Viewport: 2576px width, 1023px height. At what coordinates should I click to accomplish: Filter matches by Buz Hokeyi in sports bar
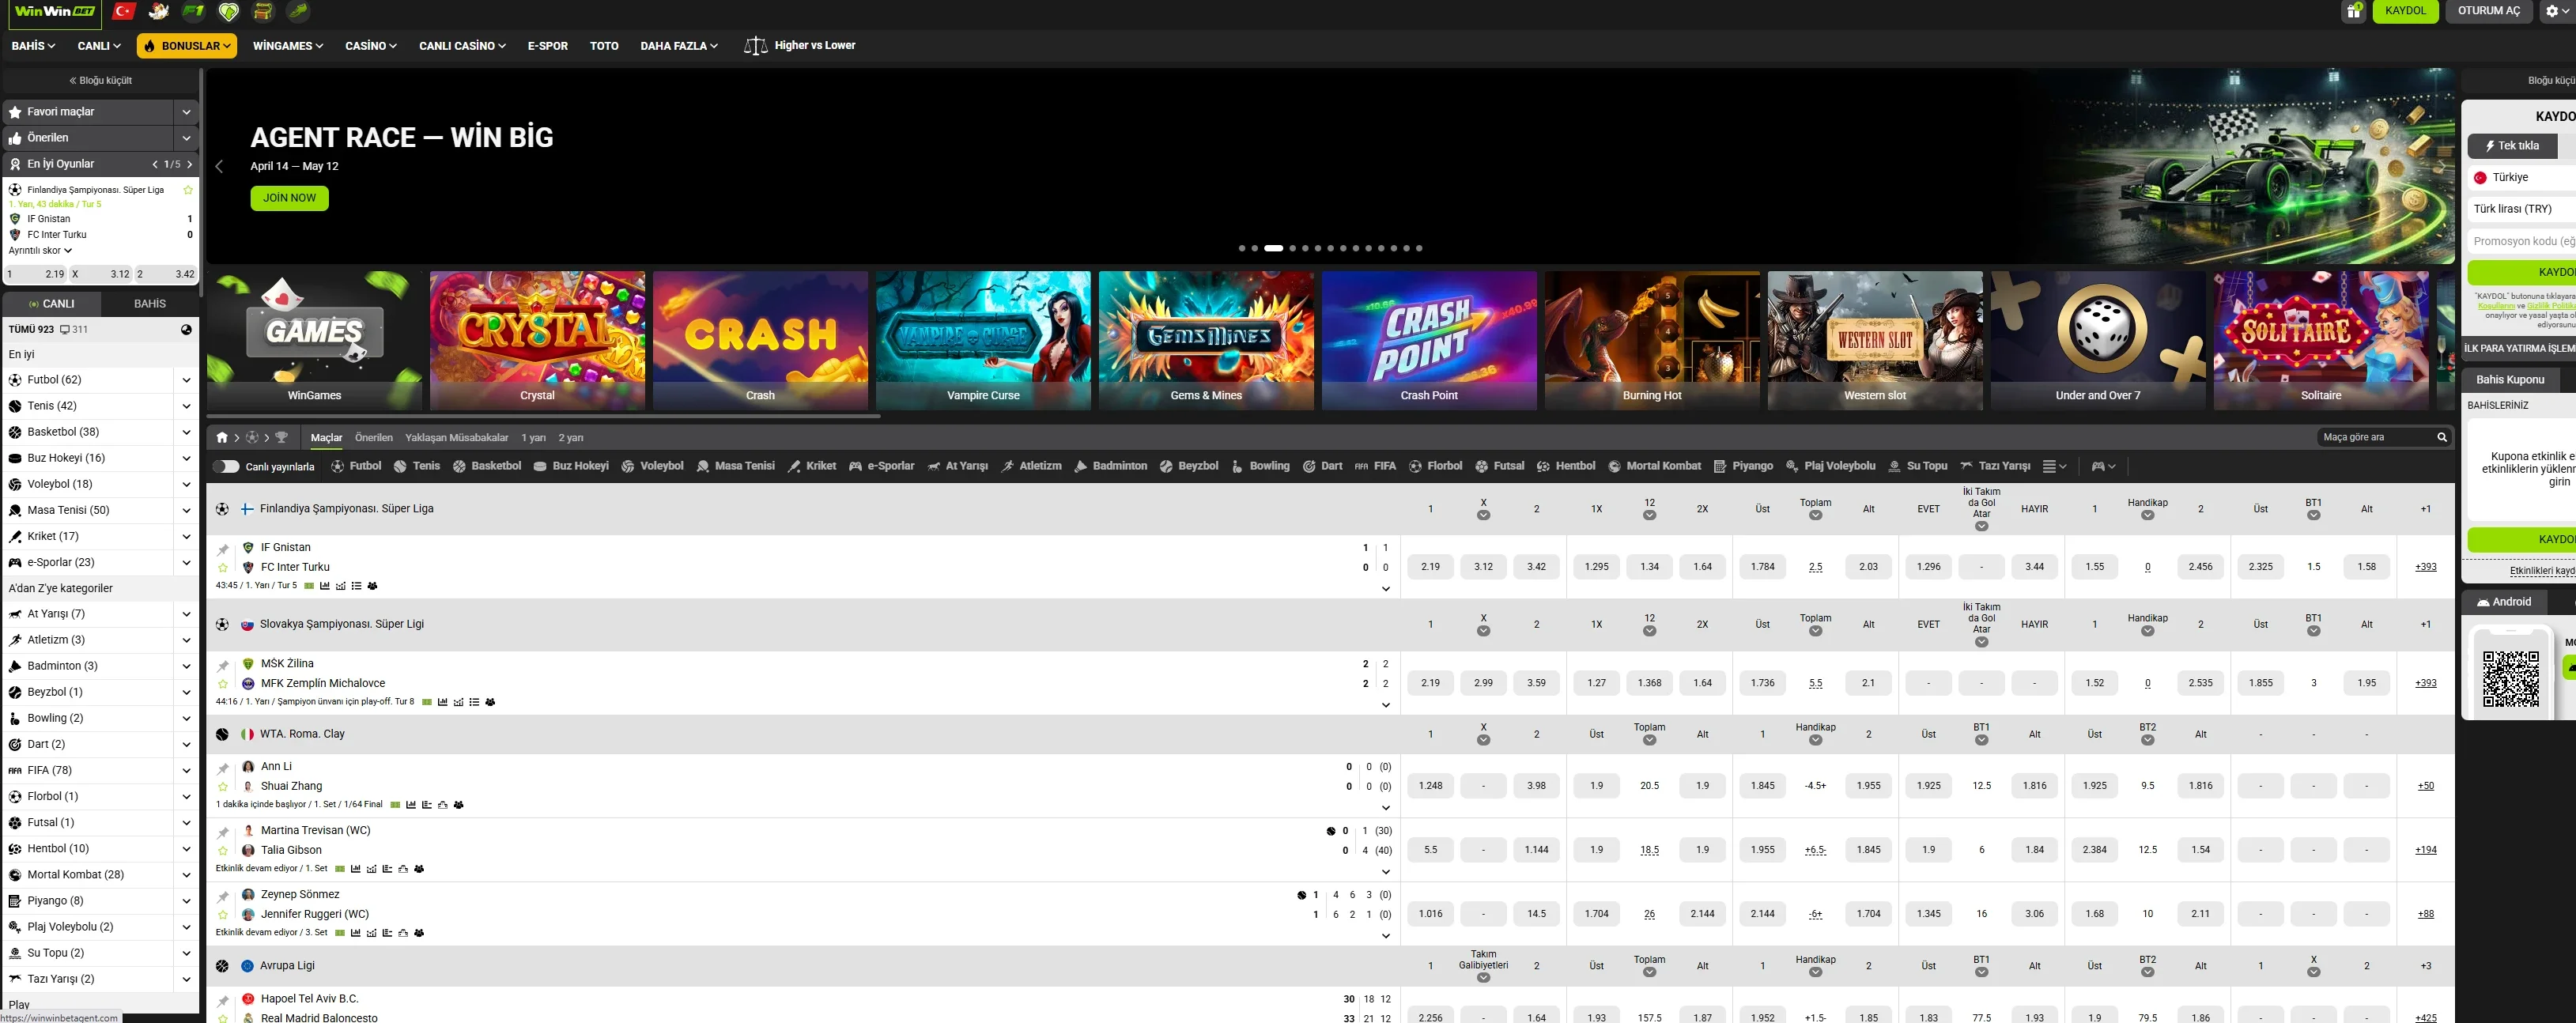pyautogui.click(x=571, y=466)
